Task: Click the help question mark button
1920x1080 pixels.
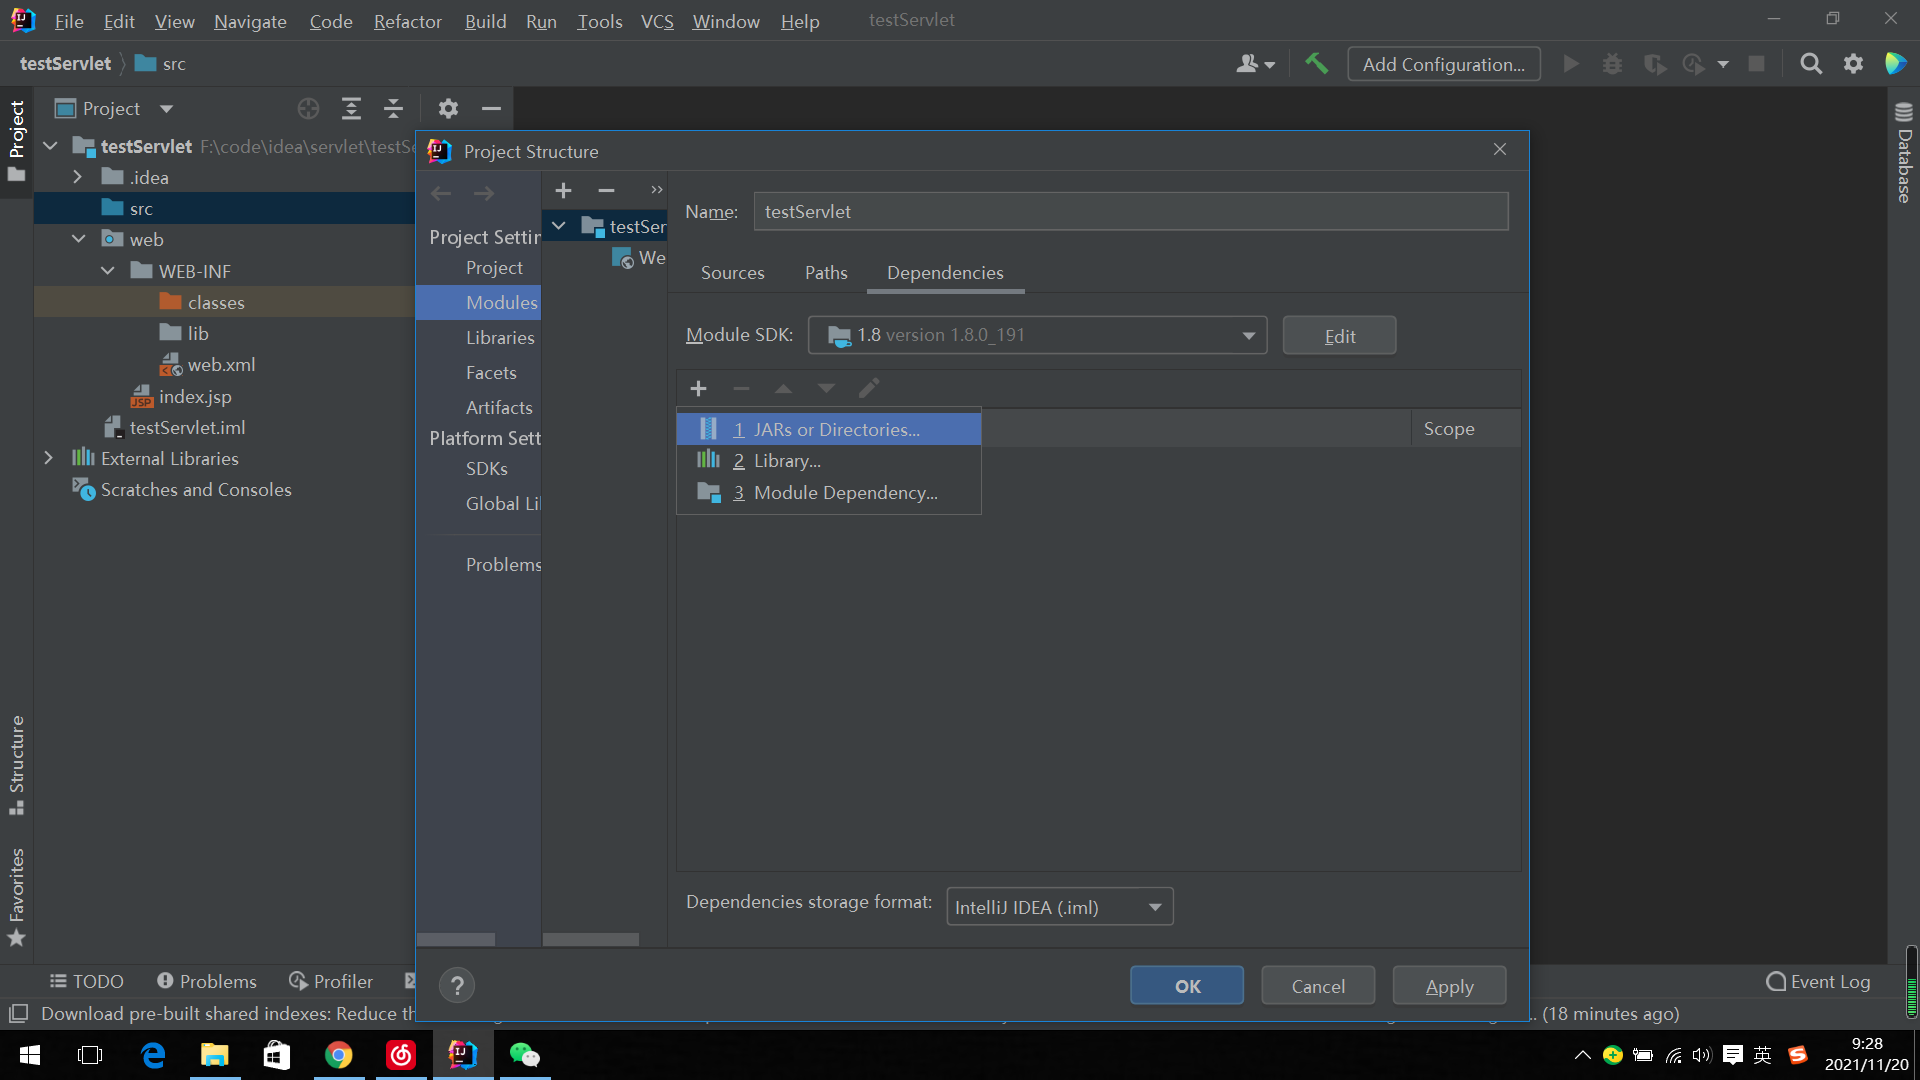Action: (x=457, y=986)
